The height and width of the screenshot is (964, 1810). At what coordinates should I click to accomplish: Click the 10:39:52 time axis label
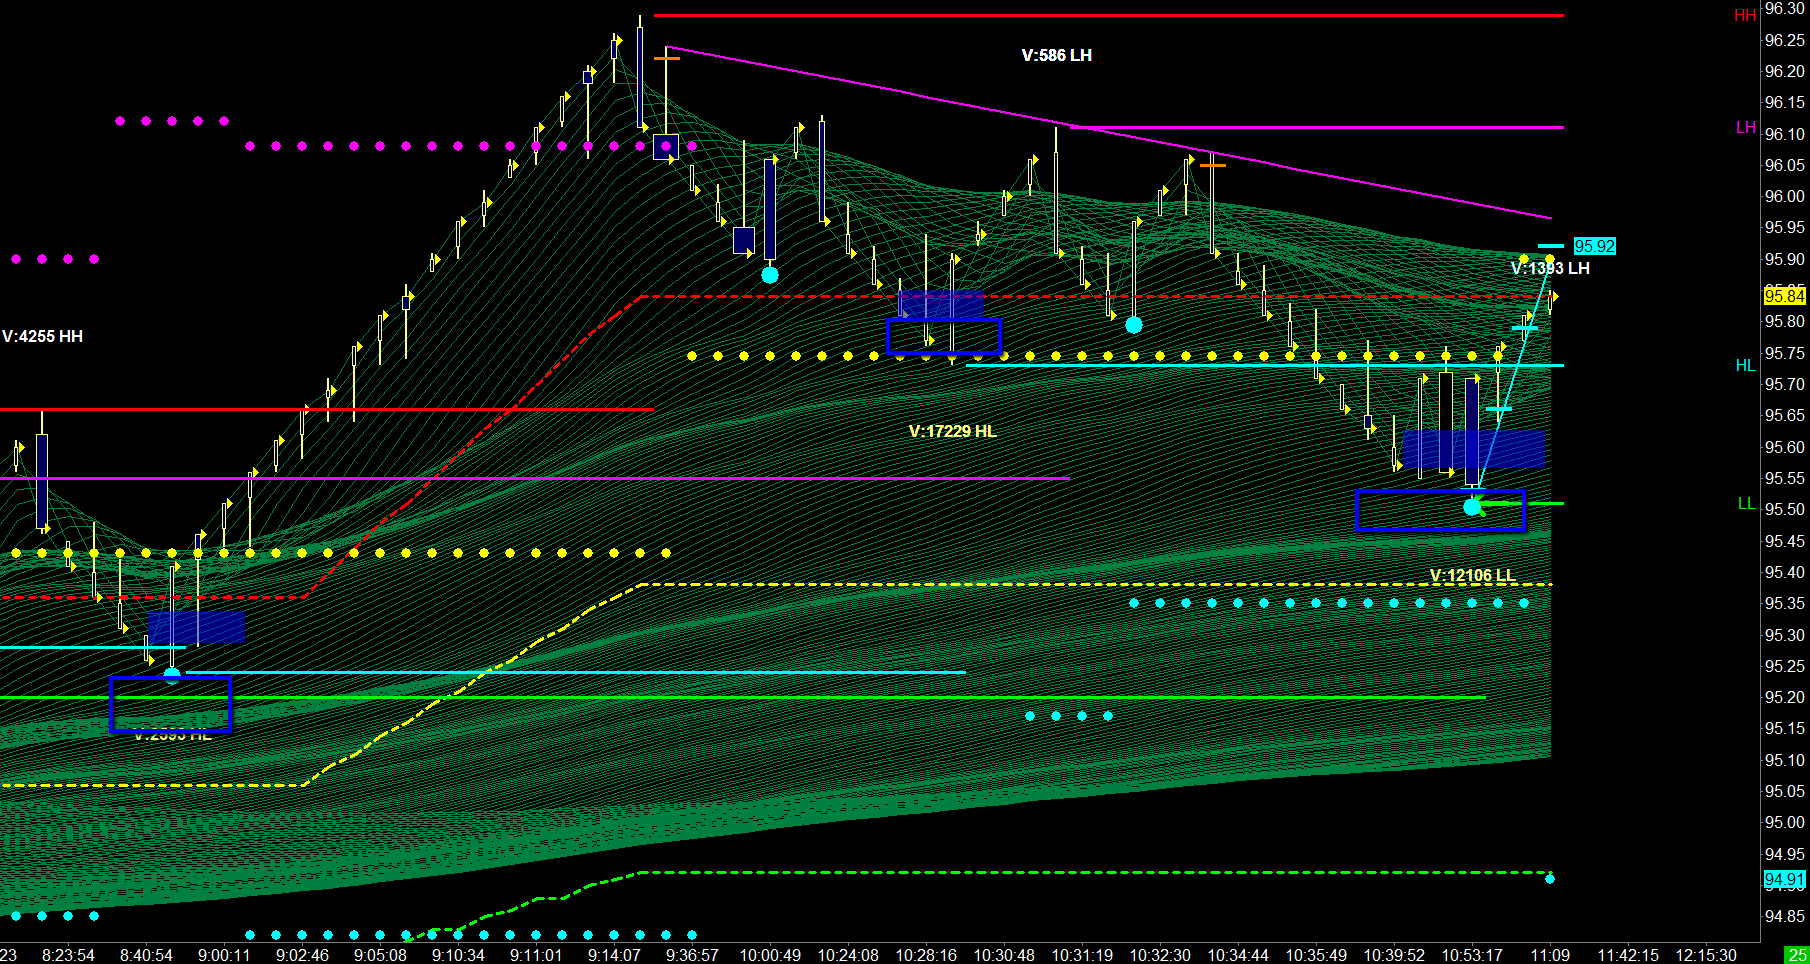click(x=1394, y=955)
